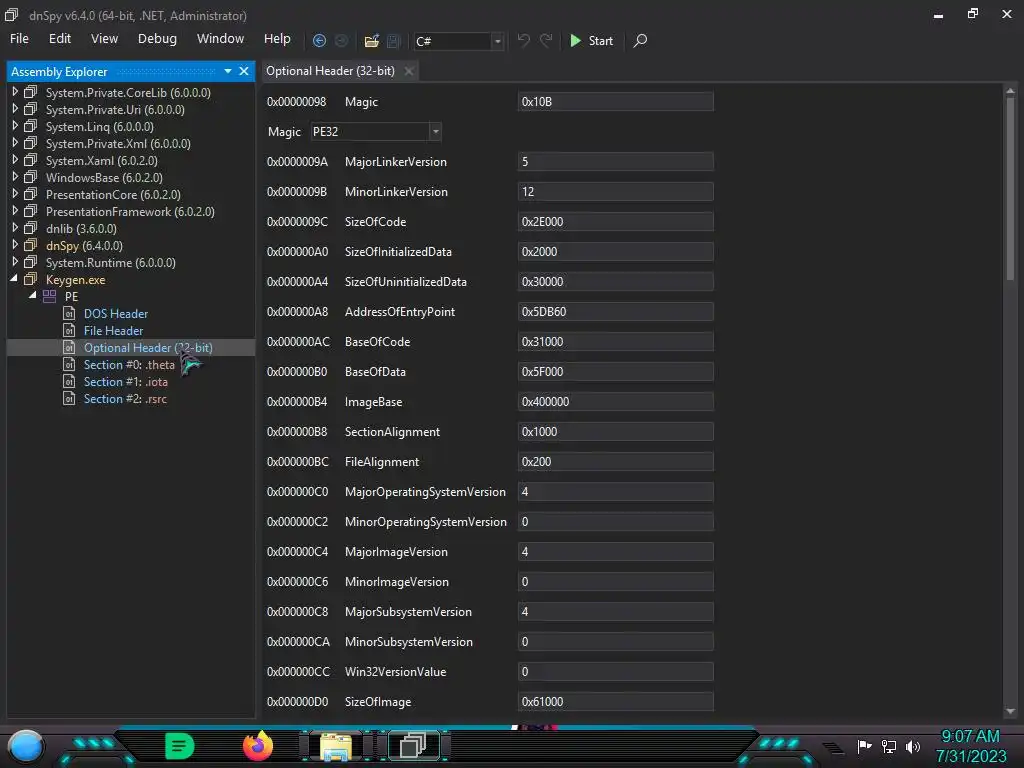The image size is (1024, 768).
Task: Click the SizeOfCode value field
Action: tap(615, 222)
